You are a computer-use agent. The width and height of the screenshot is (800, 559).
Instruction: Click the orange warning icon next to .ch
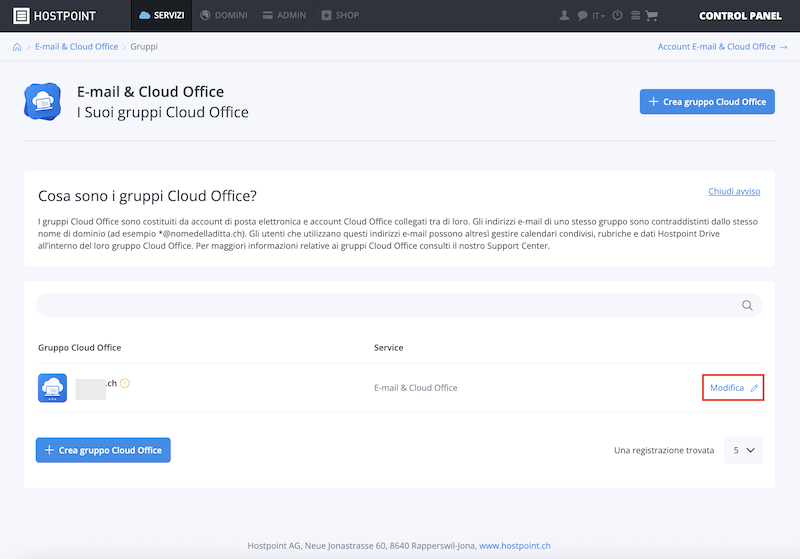(x=125, y=383)
